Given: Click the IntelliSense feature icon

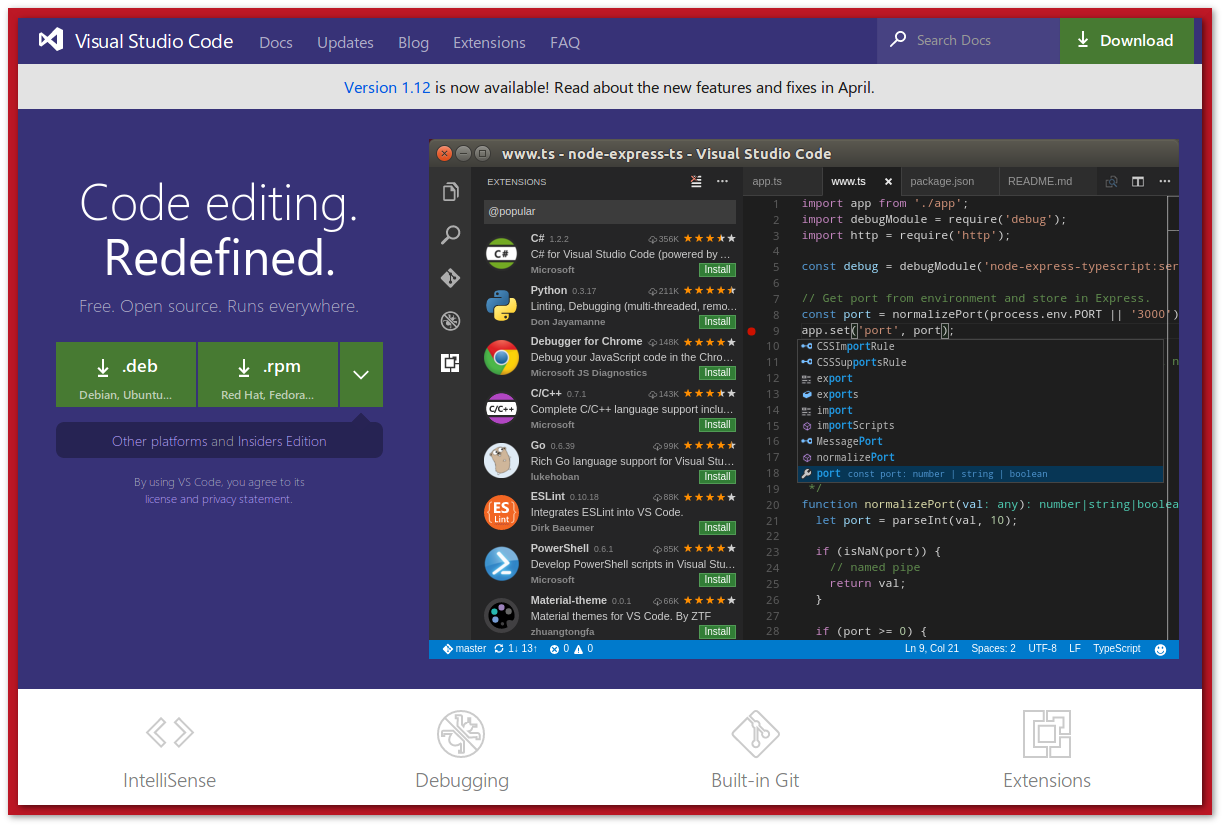Looking at the screenshot, I should 170,733.
